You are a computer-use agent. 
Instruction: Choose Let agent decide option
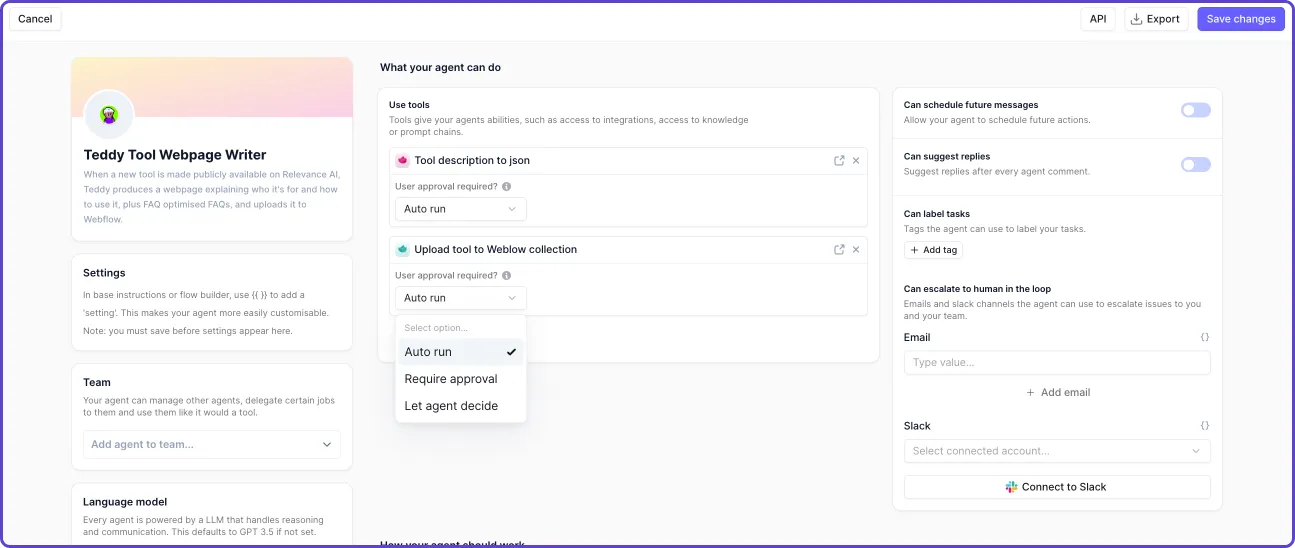pos(451,406)
